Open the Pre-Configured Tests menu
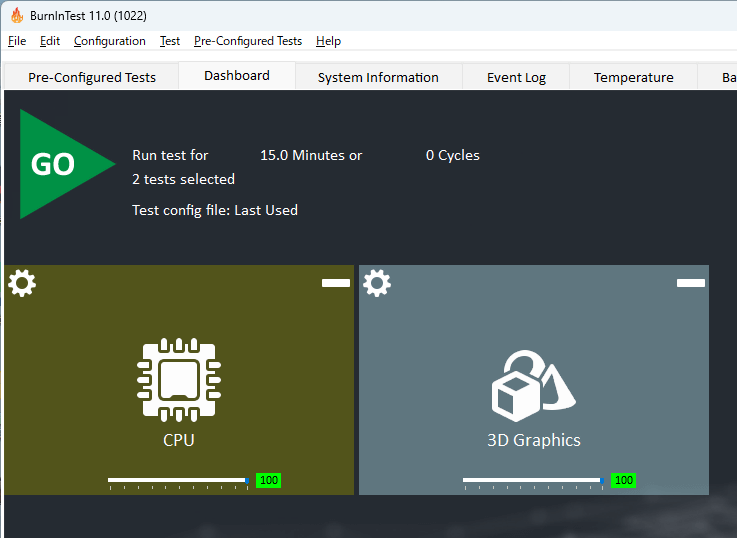737x538 pixels. pos(248,41)
